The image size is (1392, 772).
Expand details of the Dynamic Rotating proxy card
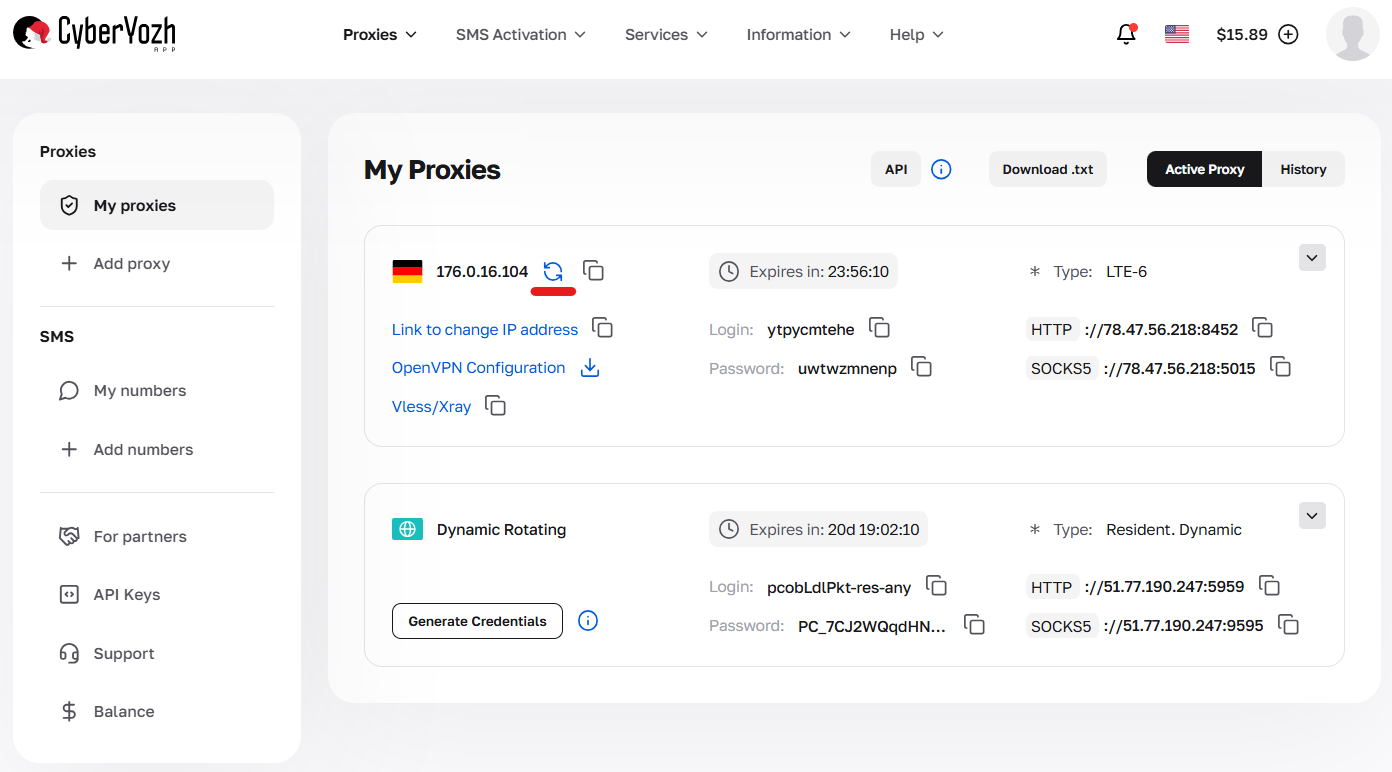tap(1312, 515)
